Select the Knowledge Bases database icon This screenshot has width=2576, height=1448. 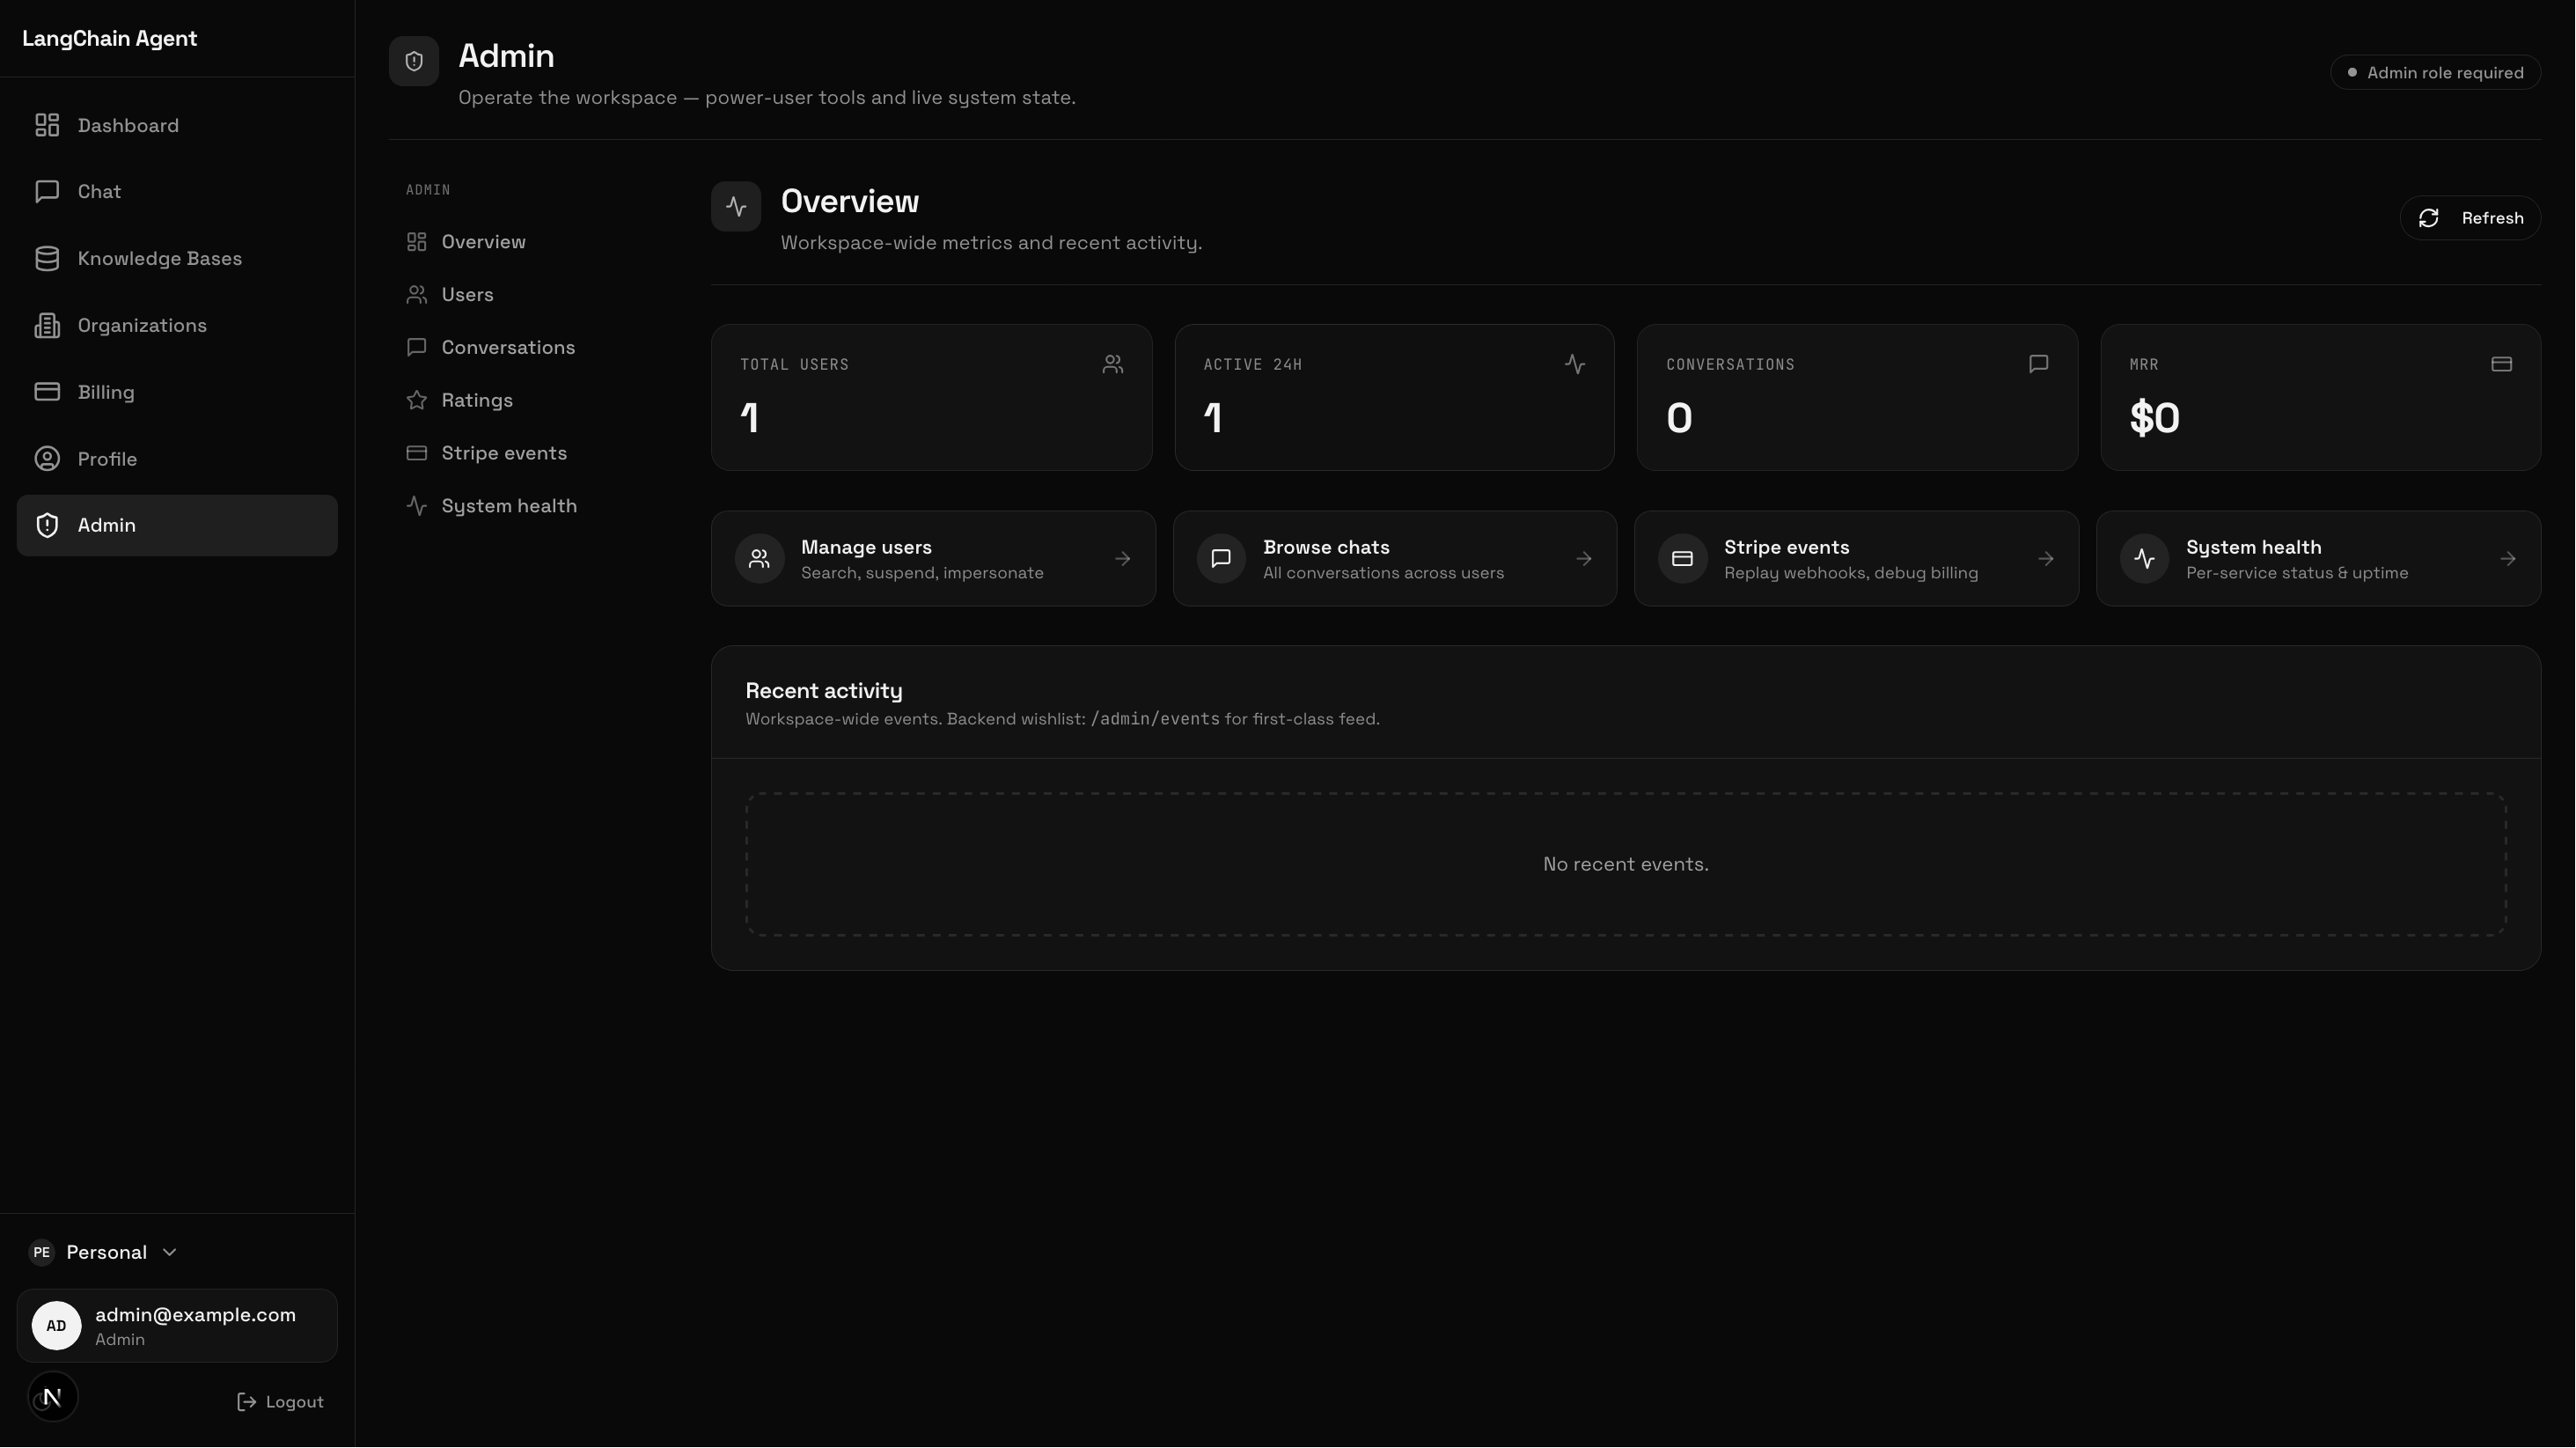47,258
